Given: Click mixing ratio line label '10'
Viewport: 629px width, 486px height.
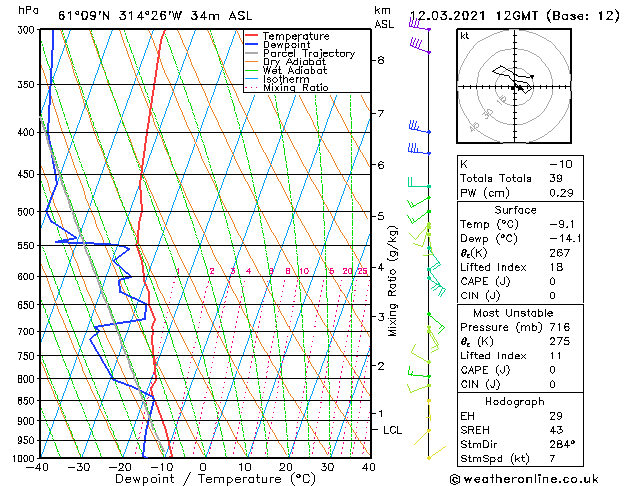Looking at the screenshot, I should coord(304,271).
